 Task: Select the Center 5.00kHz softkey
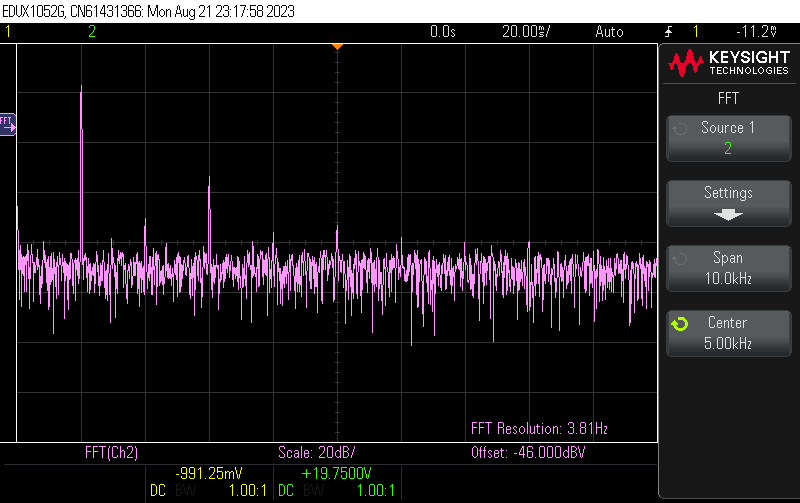tap(729, 333)
